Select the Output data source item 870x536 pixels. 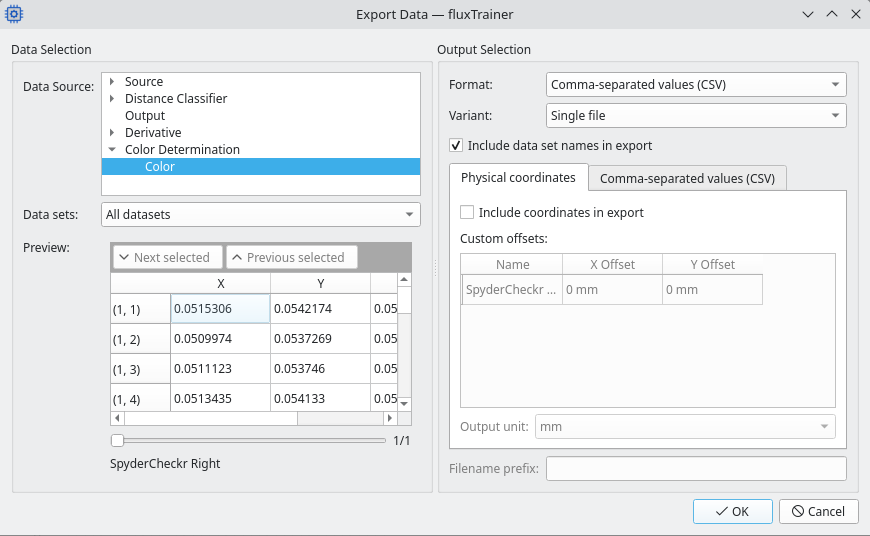point(261,115)
